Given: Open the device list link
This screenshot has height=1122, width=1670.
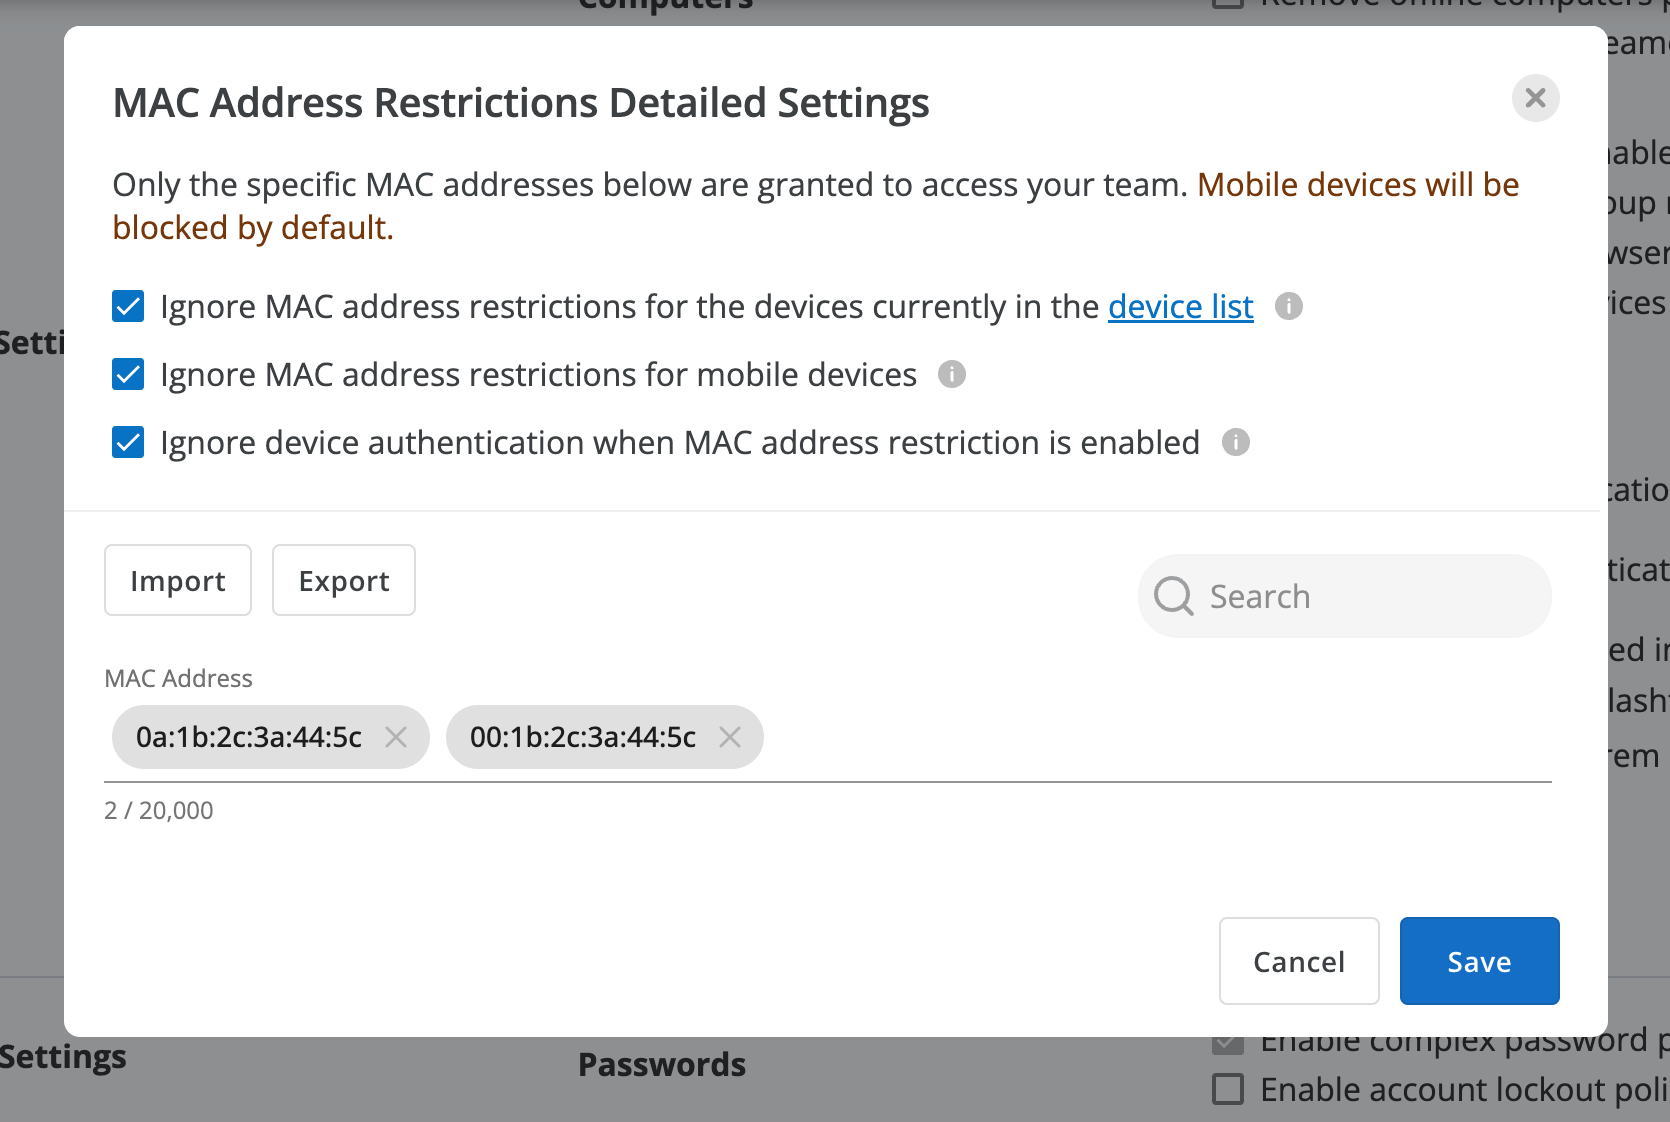Looking at the screenshot, I should (1180, 306).
